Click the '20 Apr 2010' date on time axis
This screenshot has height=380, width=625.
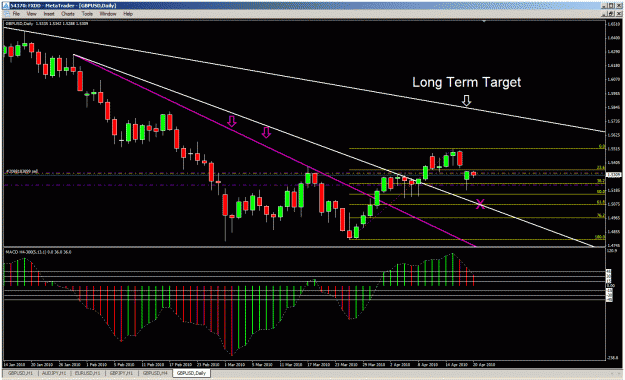[484, 364]
